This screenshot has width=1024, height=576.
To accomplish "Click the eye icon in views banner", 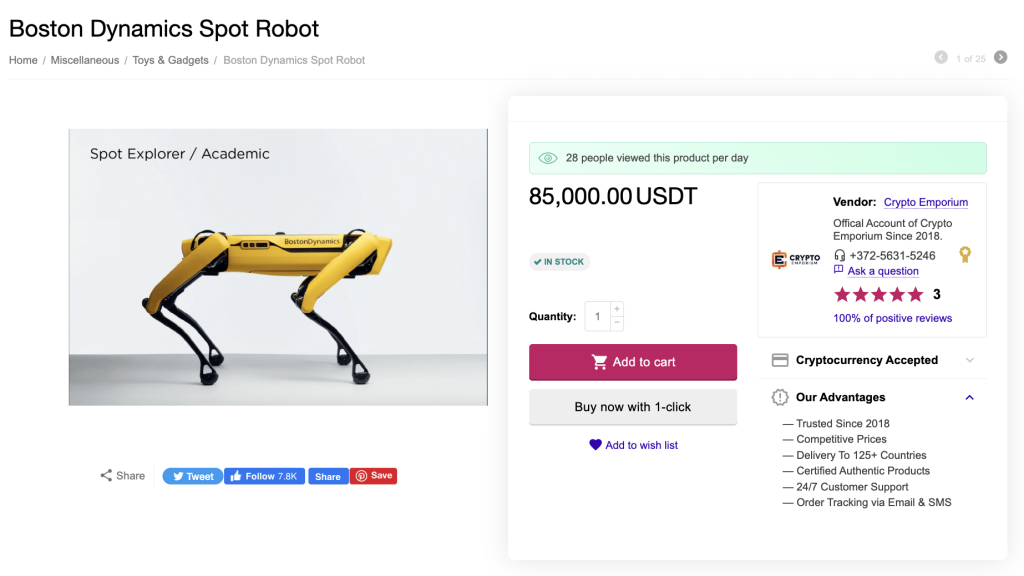I will point(547,158).
